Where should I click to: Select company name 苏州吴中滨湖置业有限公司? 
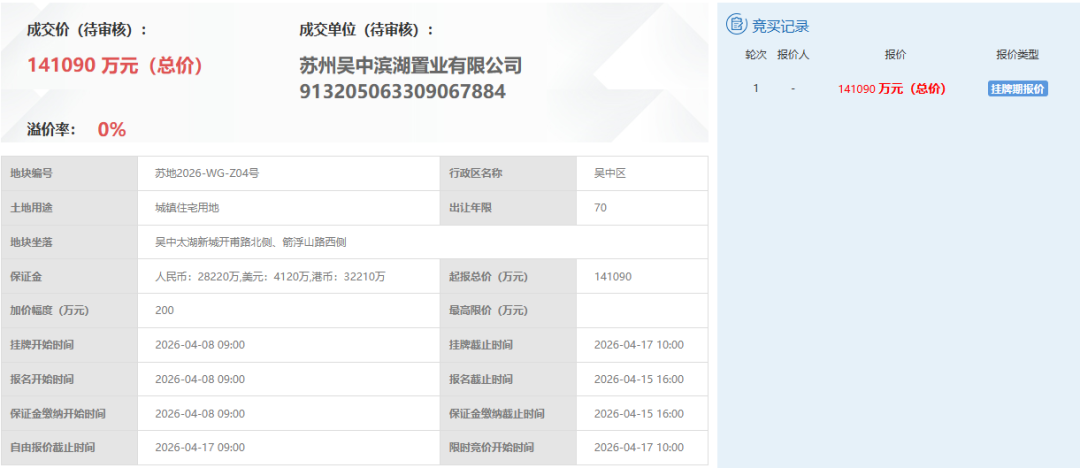(x=411, y=66)
